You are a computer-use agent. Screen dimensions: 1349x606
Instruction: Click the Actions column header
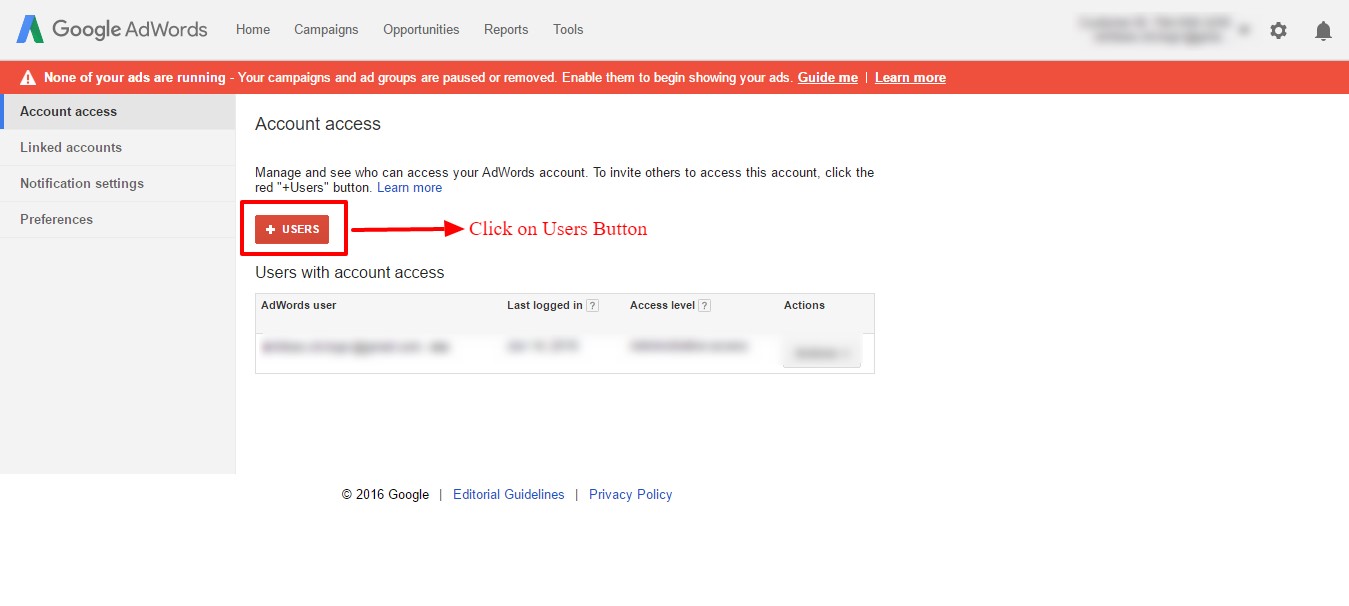coord(804,305)
